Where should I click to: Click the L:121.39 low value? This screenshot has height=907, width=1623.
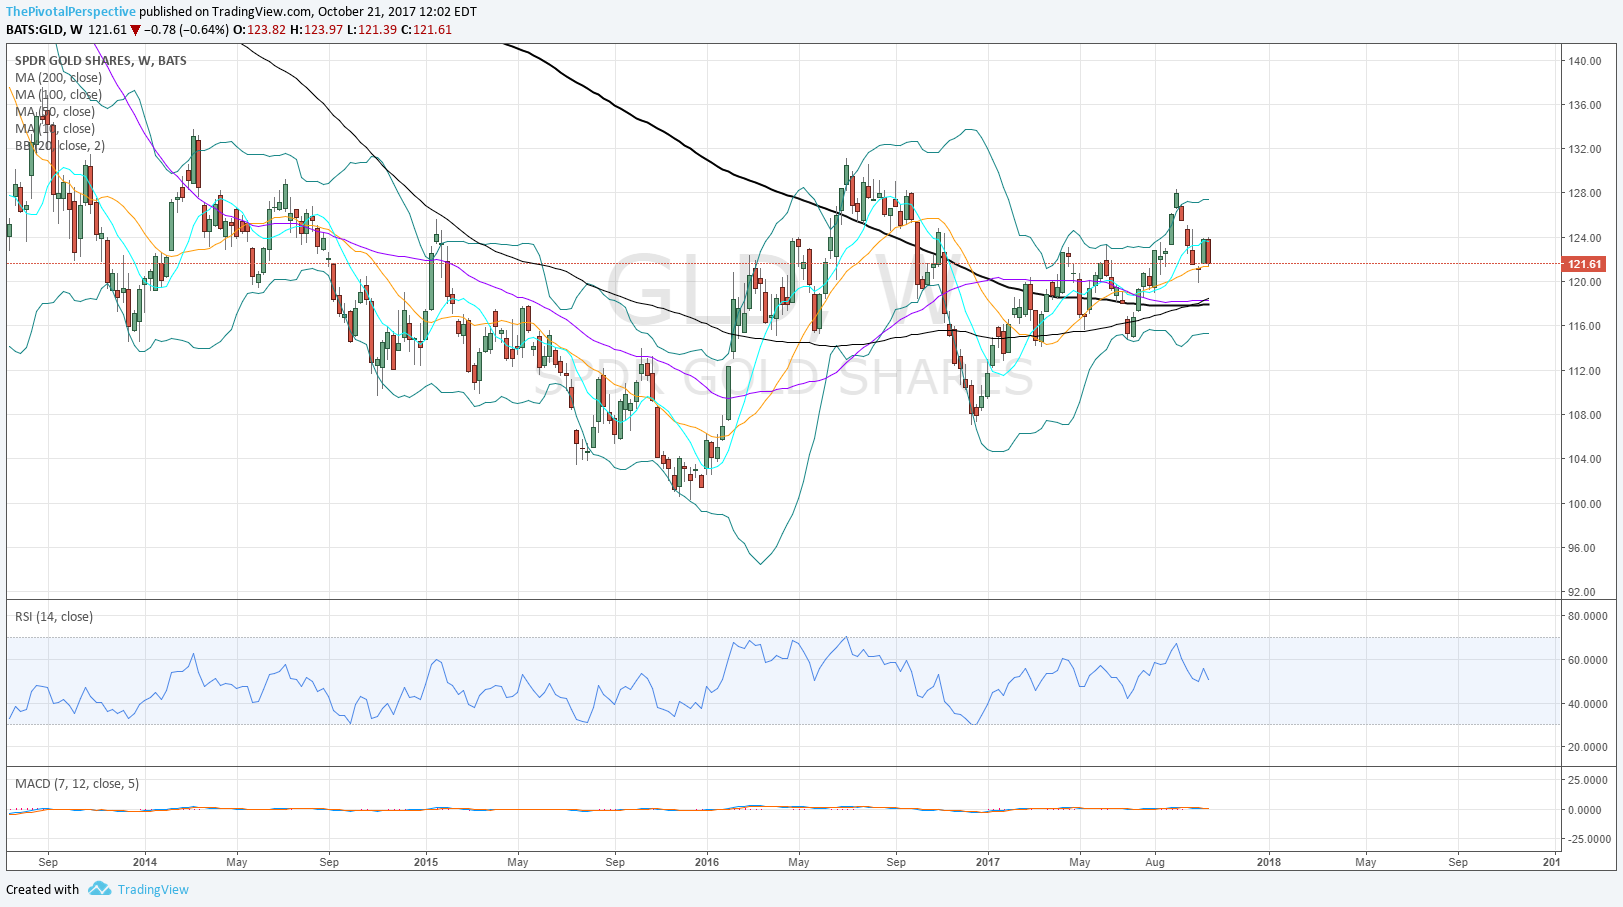click(x=372, y=30)
